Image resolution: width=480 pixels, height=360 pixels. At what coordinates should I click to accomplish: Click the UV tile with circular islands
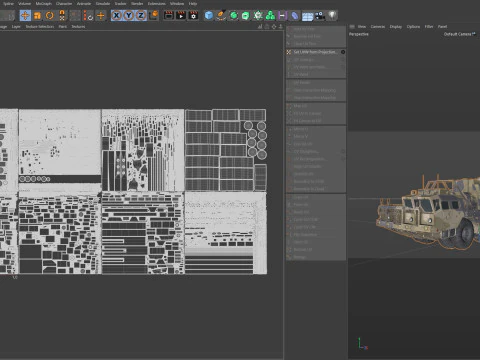[x=226, y=150]
